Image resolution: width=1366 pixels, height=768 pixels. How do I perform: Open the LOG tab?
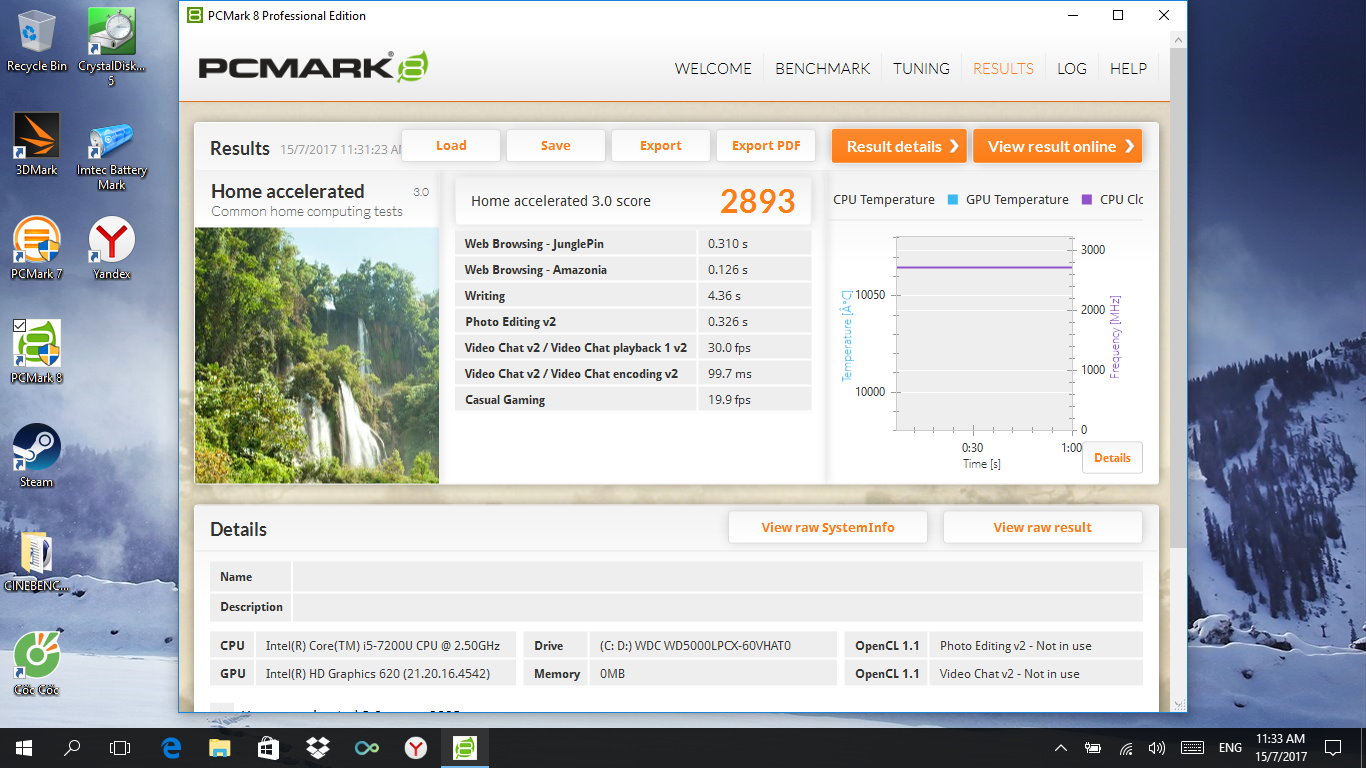pos(1072,69)
